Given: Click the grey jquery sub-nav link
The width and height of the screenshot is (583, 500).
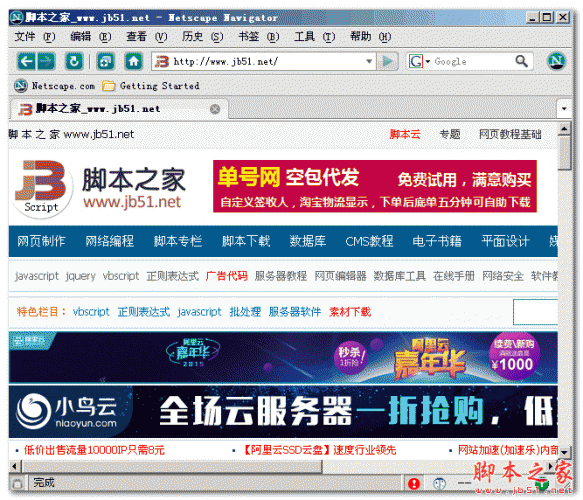Looking at the screenshot, I should point(81,276).
